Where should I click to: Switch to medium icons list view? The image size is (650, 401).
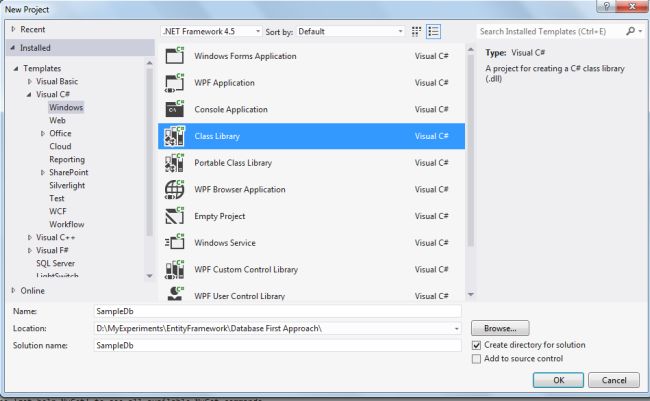coord(434,32)
